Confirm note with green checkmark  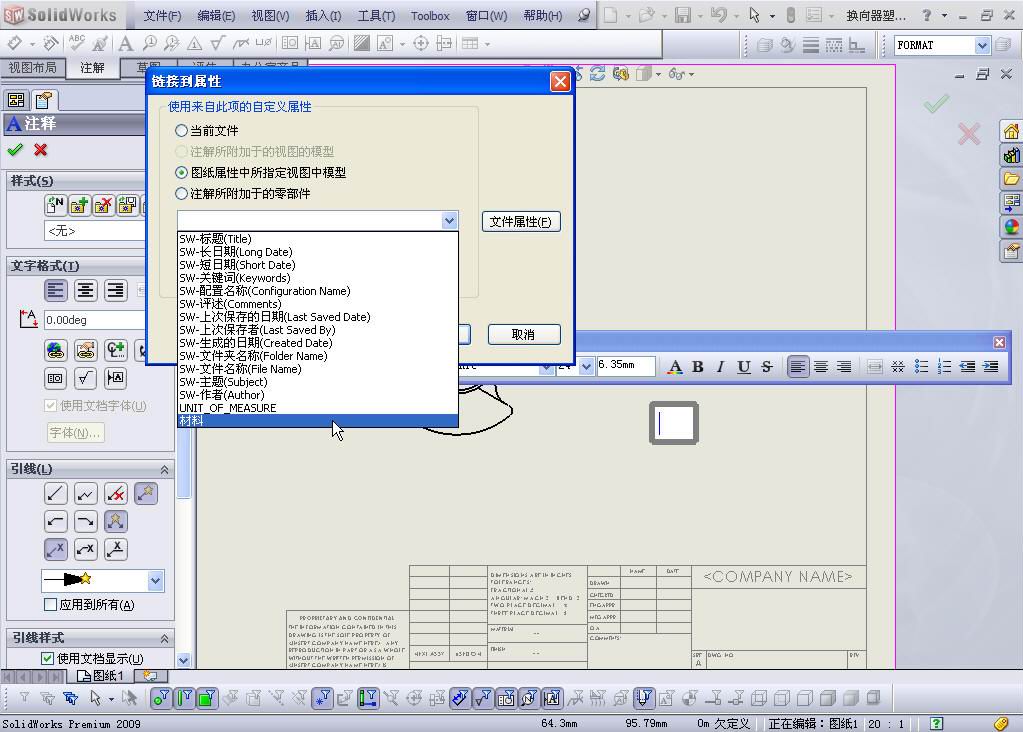[x=15, y=150]
